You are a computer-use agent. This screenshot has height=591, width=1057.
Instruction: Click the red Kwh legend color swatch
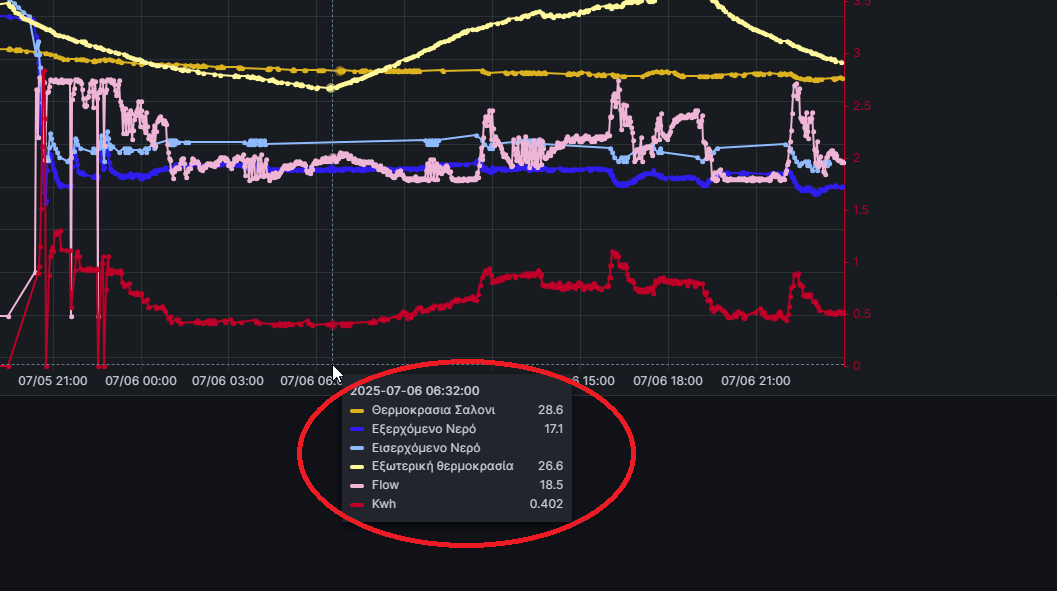(357, 504)
